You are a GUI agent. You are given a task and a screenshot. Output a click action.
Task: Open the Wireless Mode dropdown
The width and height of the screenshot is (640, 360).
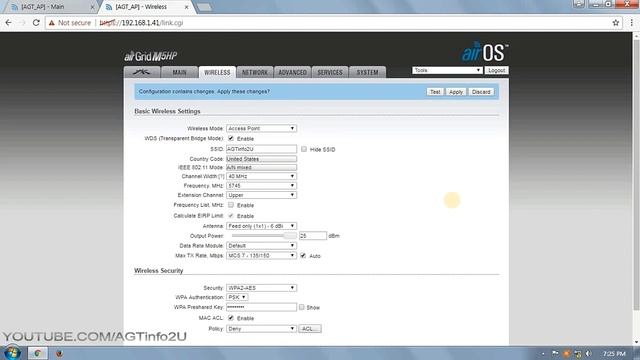point(261,128)
